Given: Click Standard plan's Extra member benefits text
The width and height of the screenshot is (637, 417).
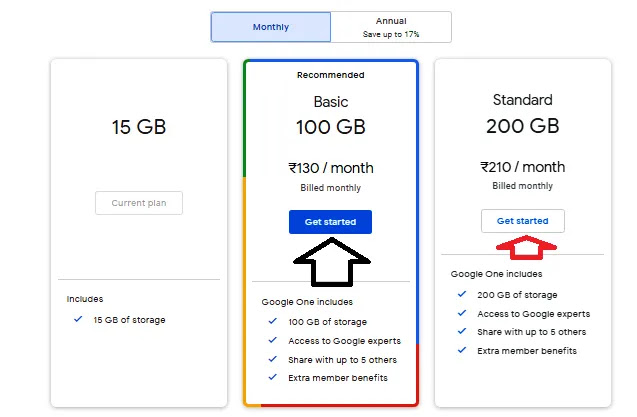Looking at the screenshot, I should tap(527, 351).
